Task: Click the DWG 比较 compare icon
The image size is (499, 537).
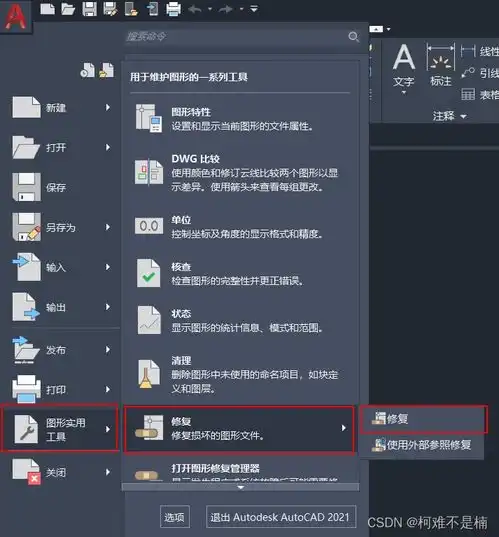Action: point(149,172)
